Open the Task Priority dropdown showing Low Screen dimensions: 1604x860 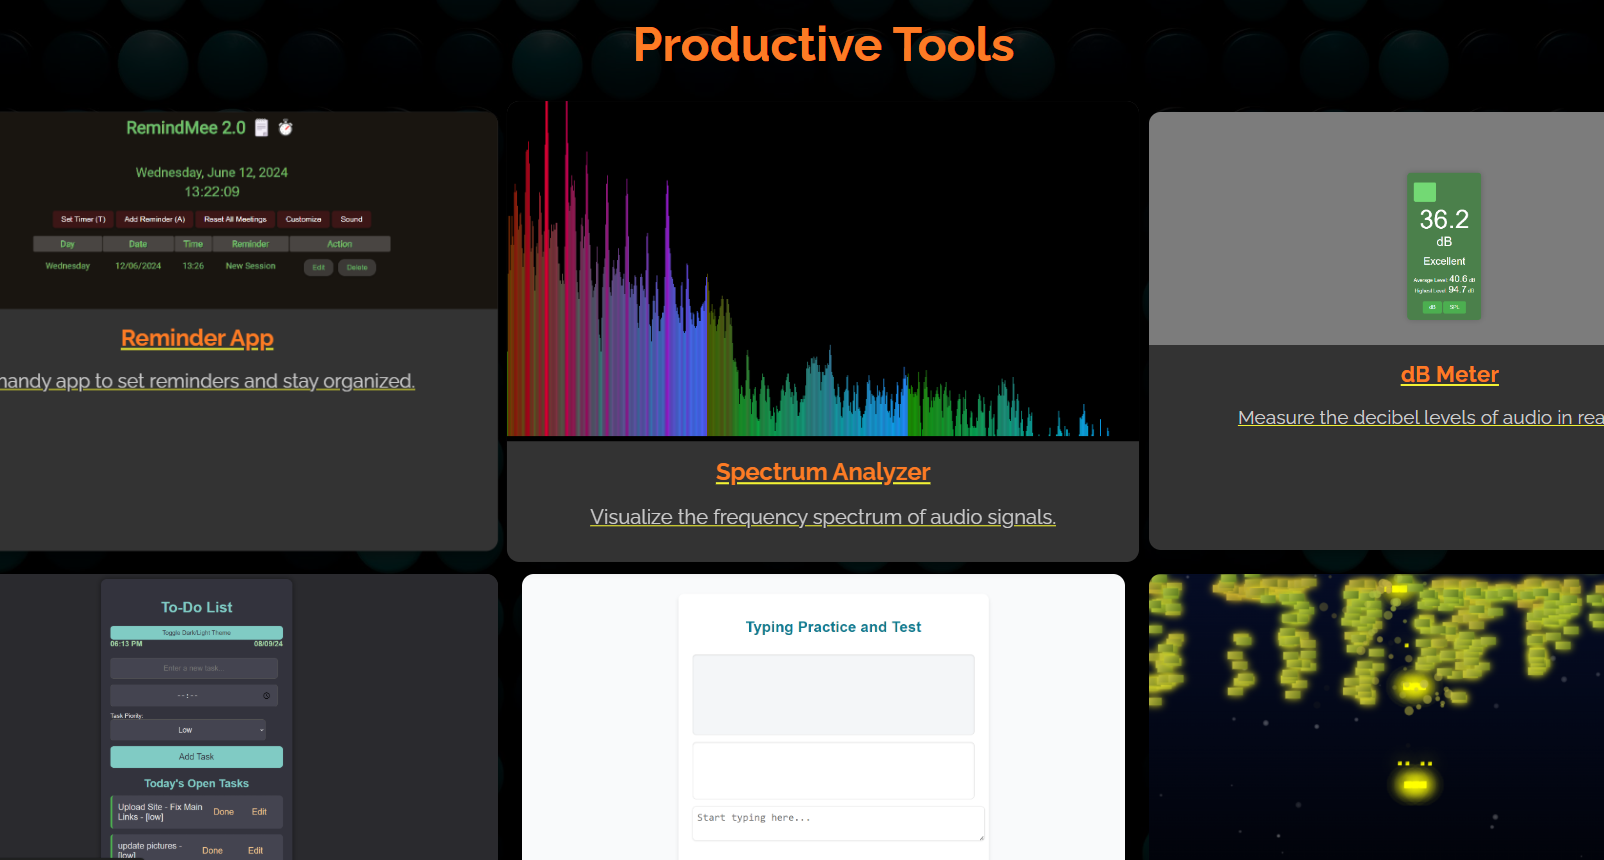pos(188,730)
